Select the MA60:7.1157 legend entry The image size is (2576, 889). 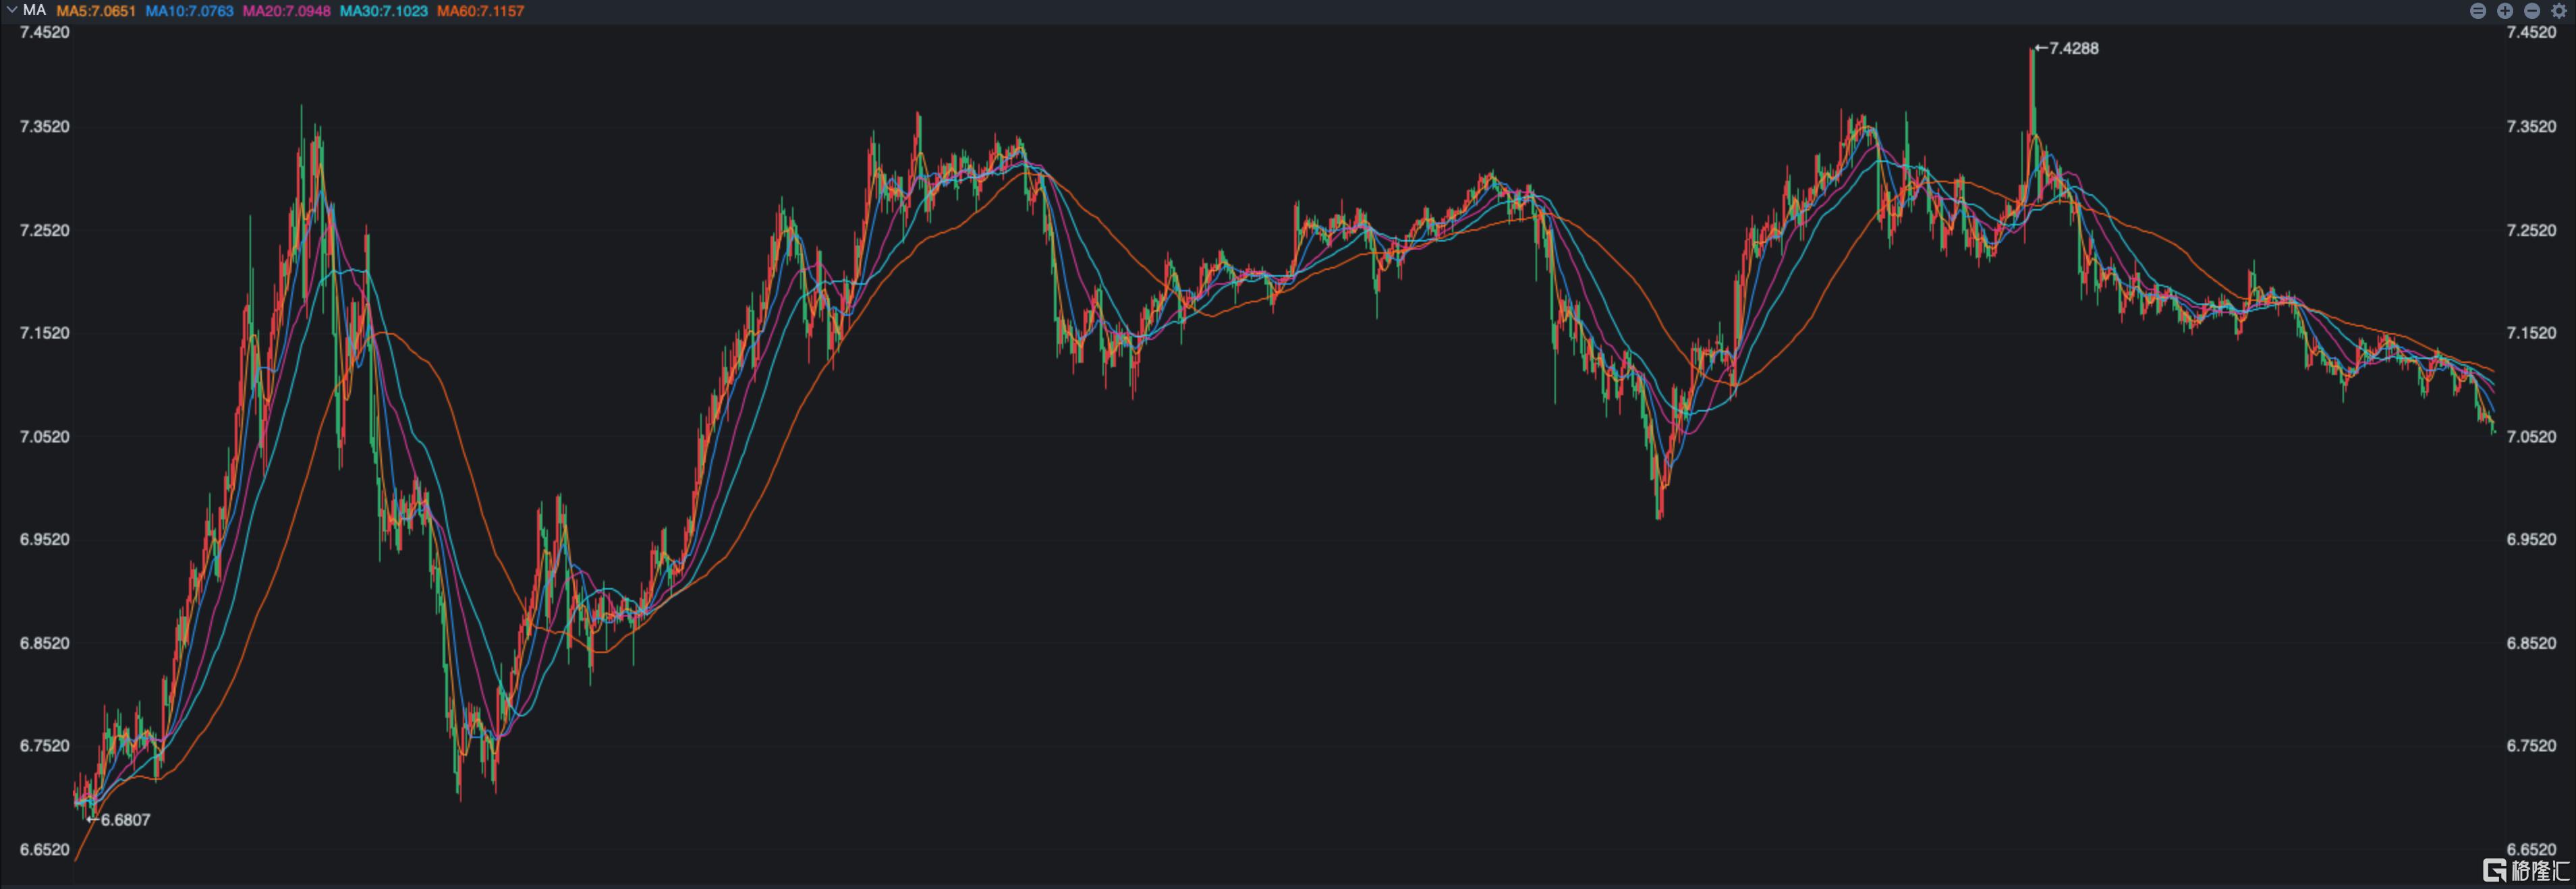480,11
